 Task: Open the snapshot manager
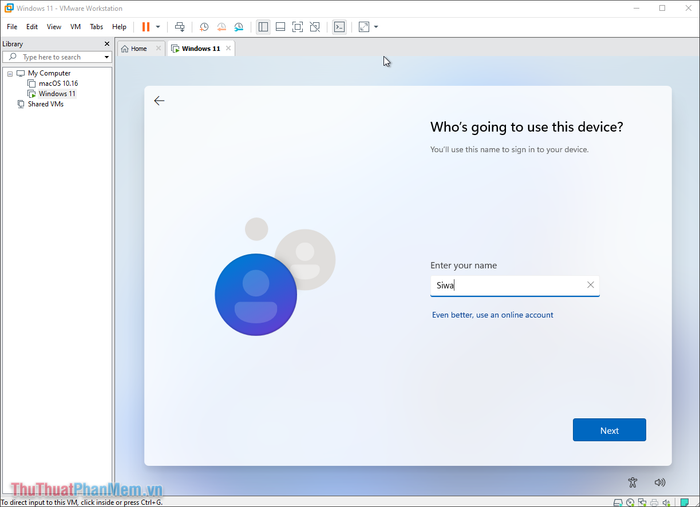click(x=239, y=27)
